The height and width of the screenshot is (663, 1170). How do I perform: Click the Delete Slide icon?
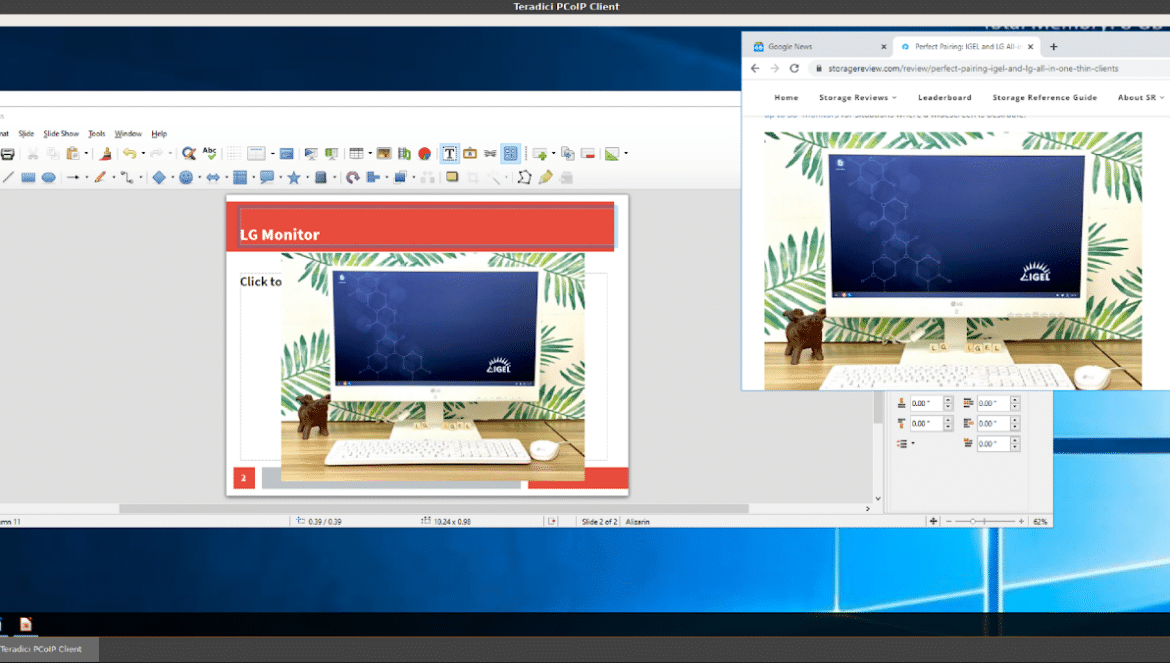coord(588,154)
